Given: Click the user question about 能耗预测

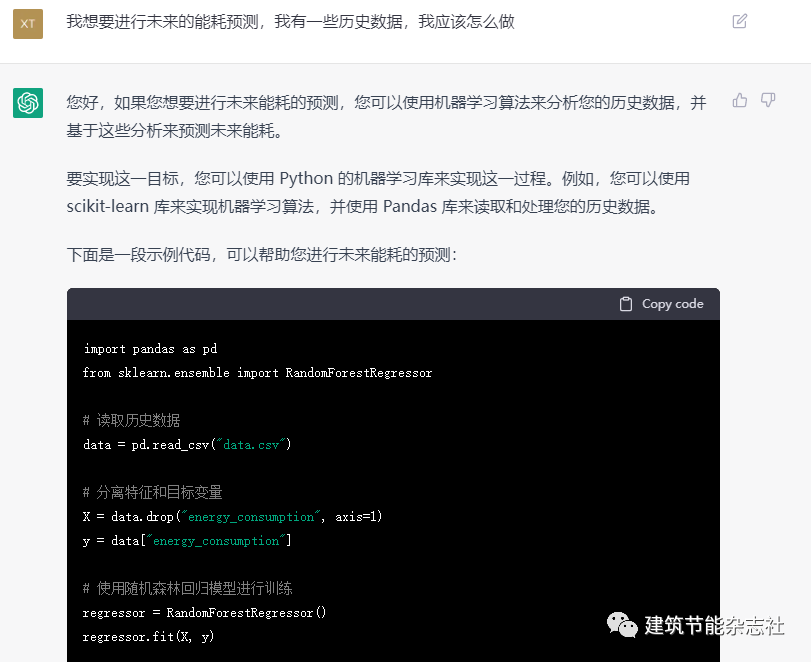Looking at the screenshot, I should [x=291, y=22].
